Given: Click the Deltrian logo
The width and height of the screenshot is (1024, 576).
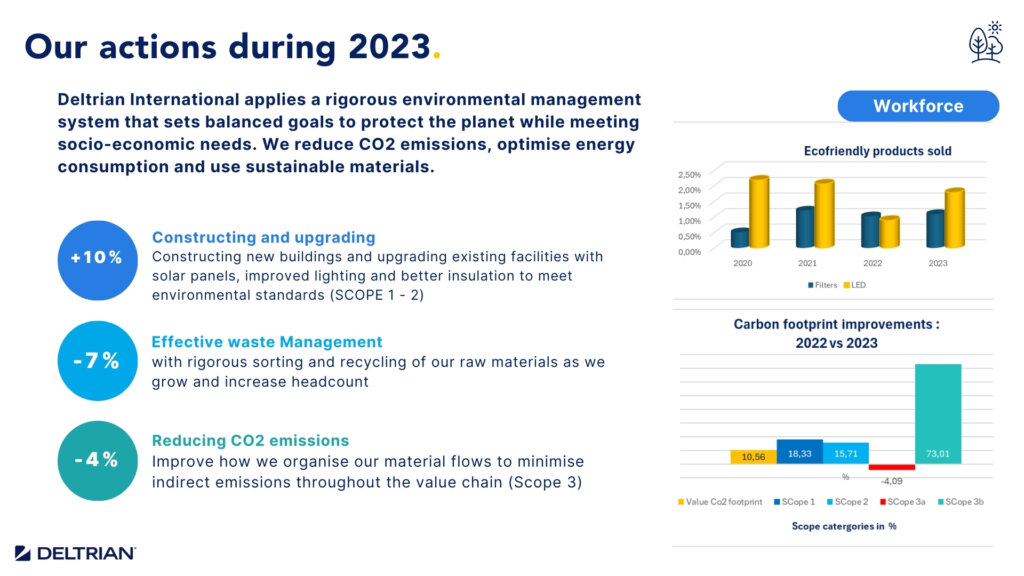Looking at the screenshot, I should [x=75, y=553].
